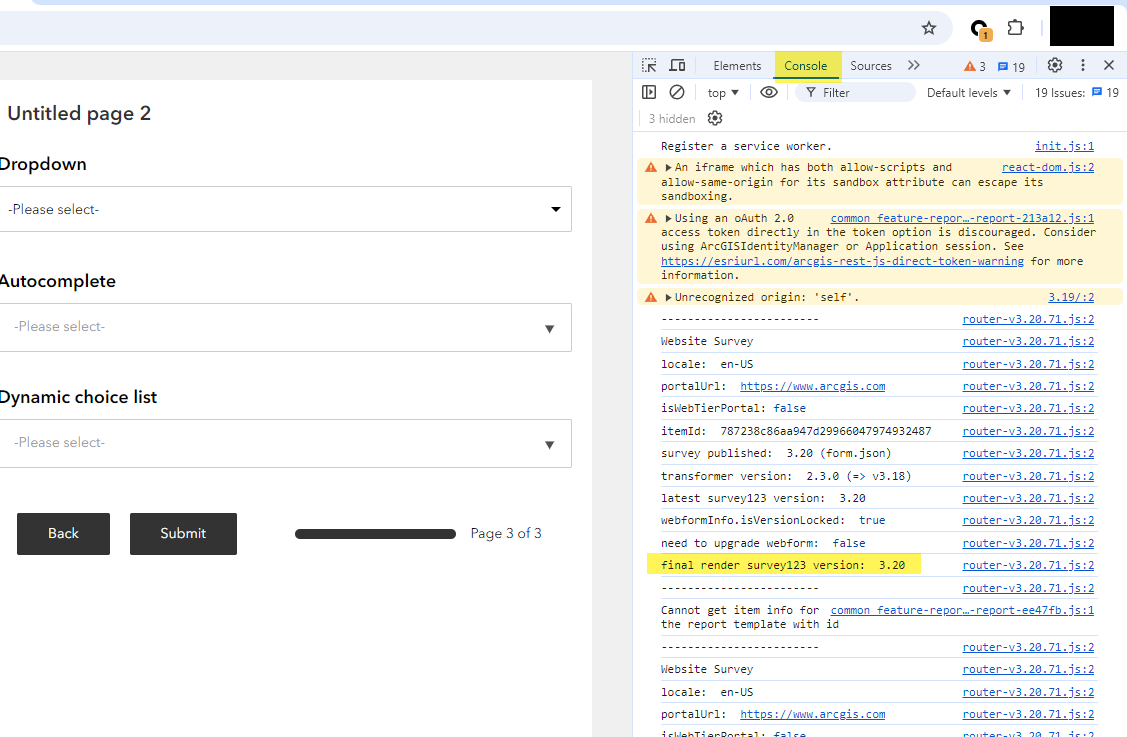Toggle the device toolbar for responsive mode
This screenshot has height=737, width=1127.
click(x=676, y=65)
